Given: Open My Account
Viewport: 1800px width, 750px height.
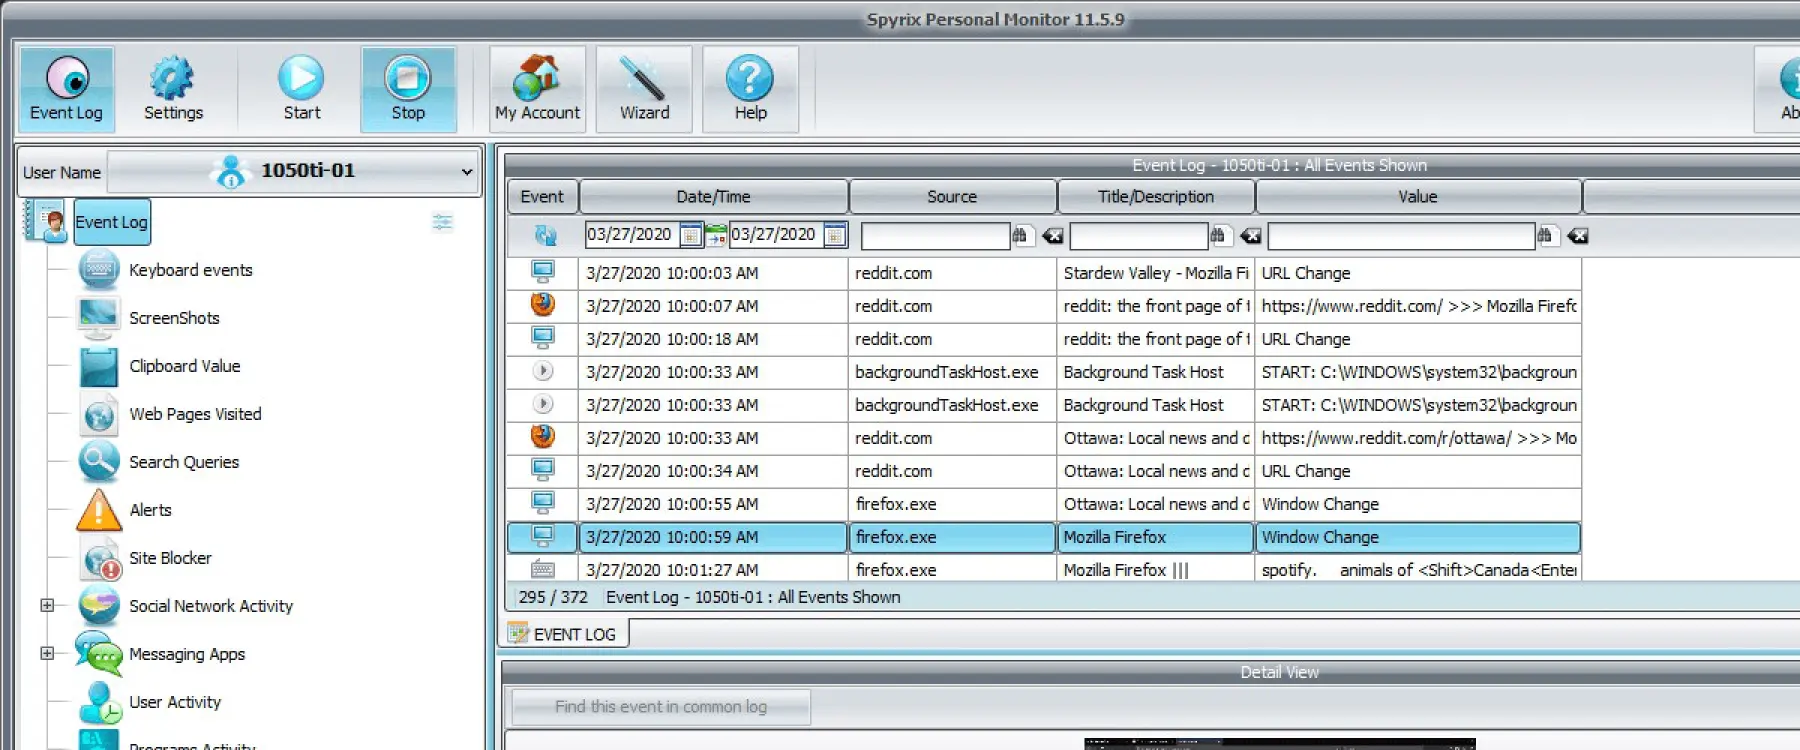Looking at the screenshot, I should click(x=537, y=90).
